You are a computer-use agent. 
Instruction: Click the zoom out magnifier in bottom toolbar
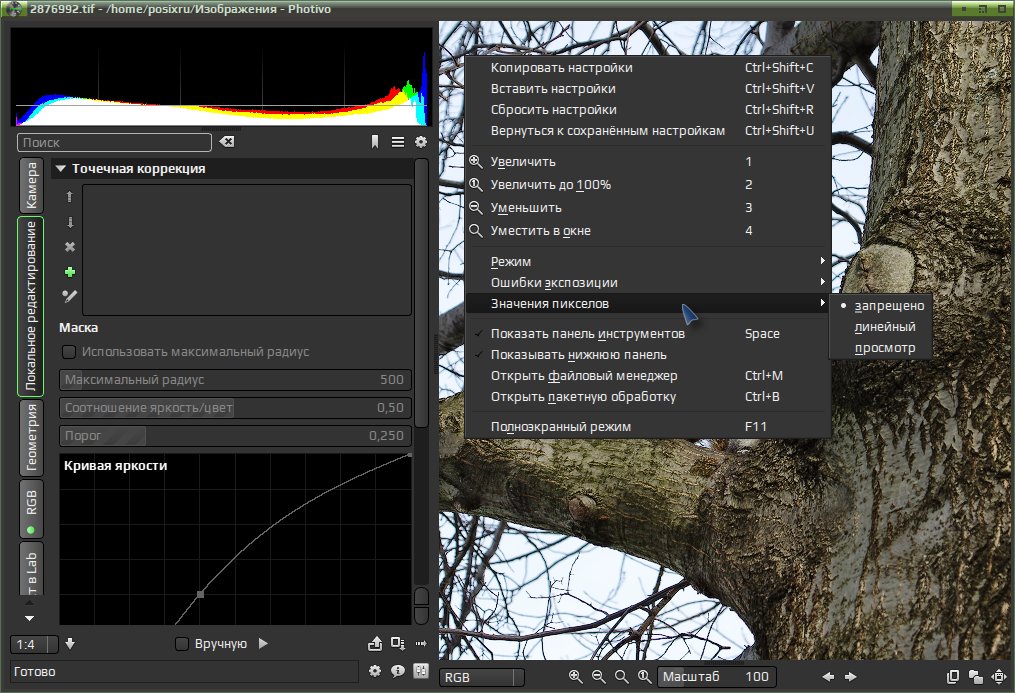(598, 677)
